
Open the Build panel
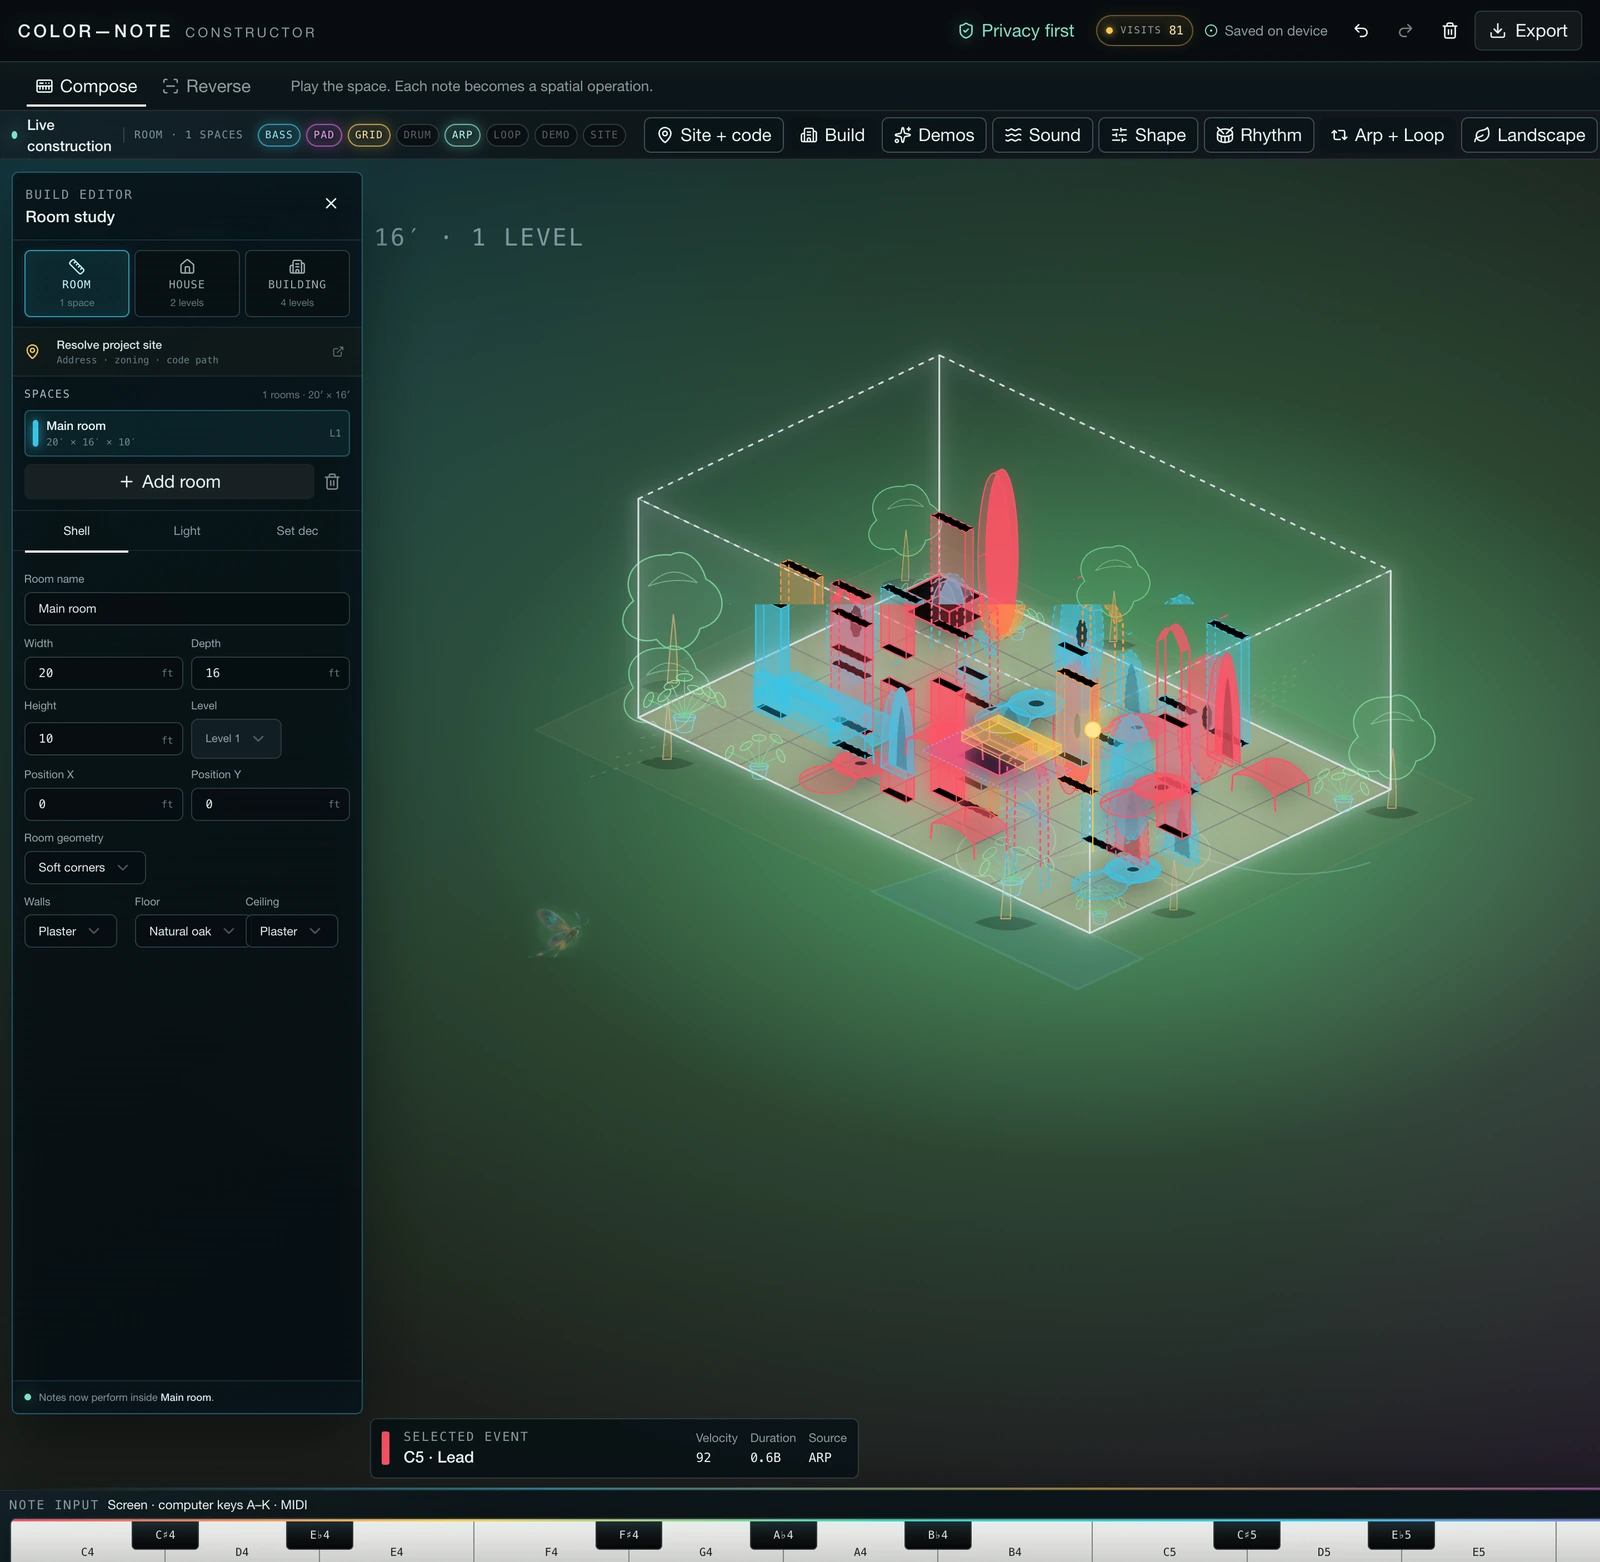point(832,135)
